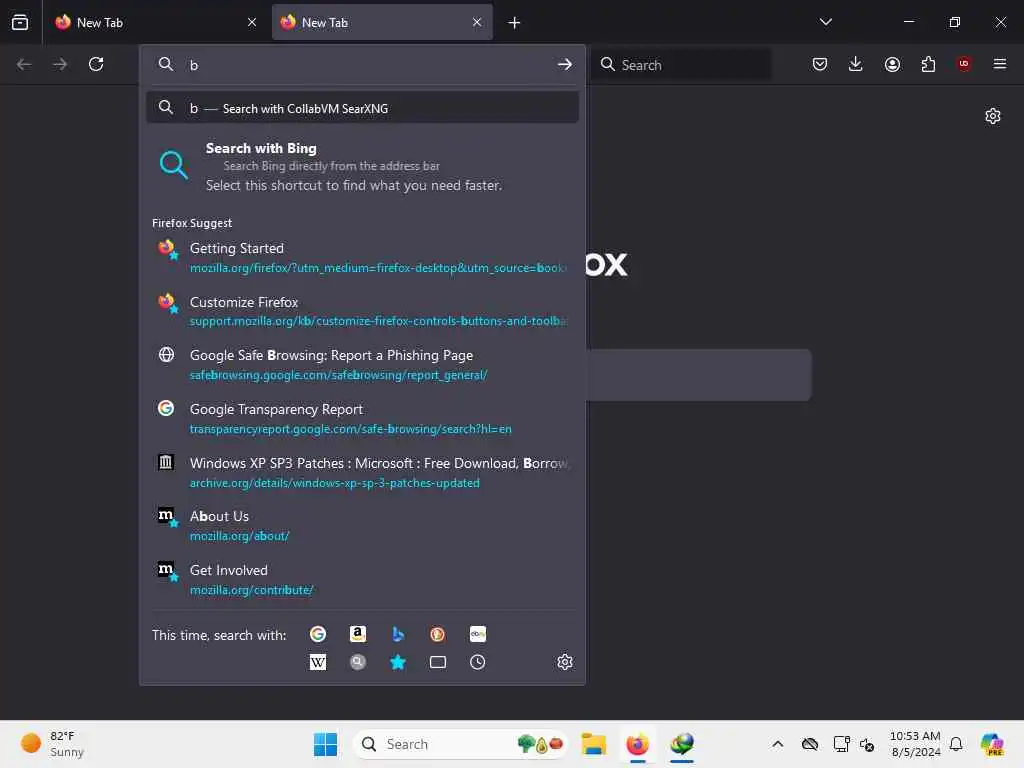Reload the current page
This screenshot has width=1024, height=768.
point(96,64)
